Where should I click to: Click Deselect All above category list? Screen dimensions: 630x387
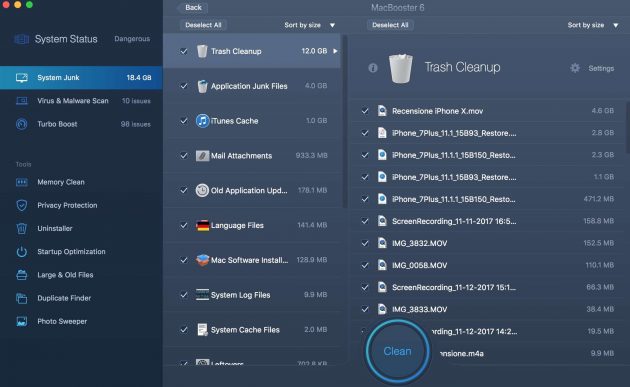[203, 25]
